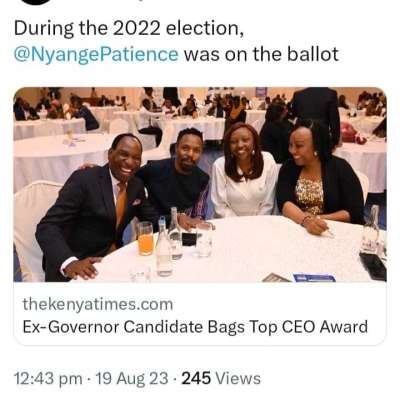400x400 pixels.
Task: Click the black phone lying on the table
Action: (373, 265)
